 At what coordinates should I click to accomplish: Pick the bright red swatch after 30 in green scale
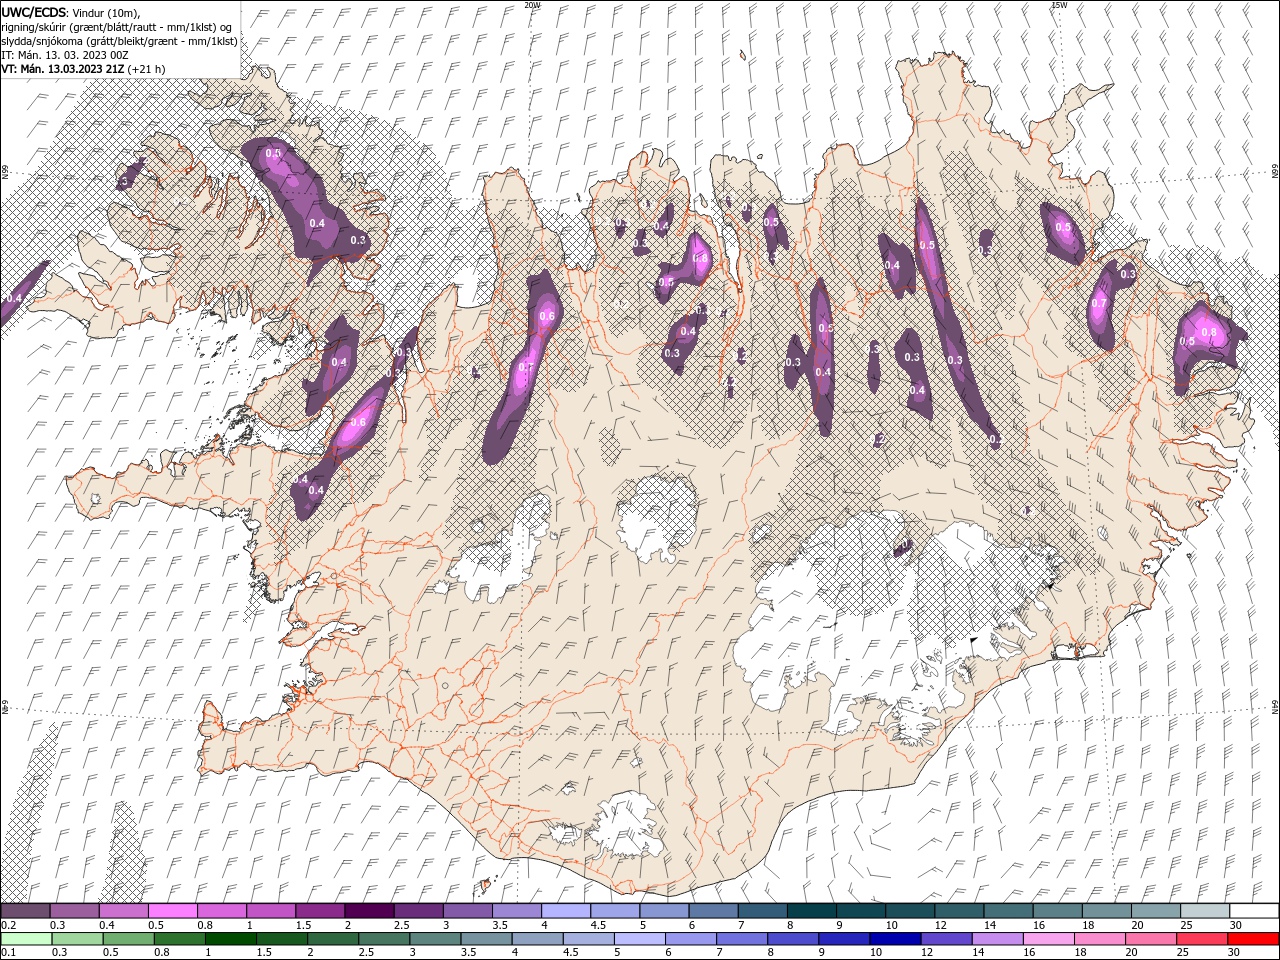[x=1253, y=939]
